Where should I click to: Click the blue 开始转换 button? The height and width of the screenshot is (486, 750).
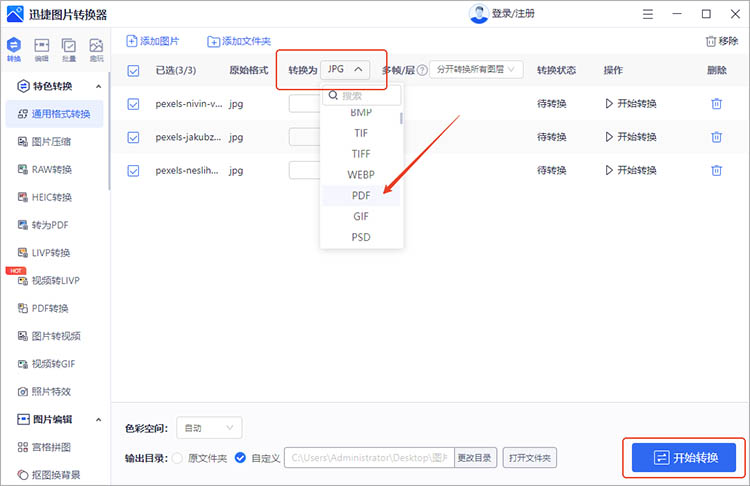[684, 457]
